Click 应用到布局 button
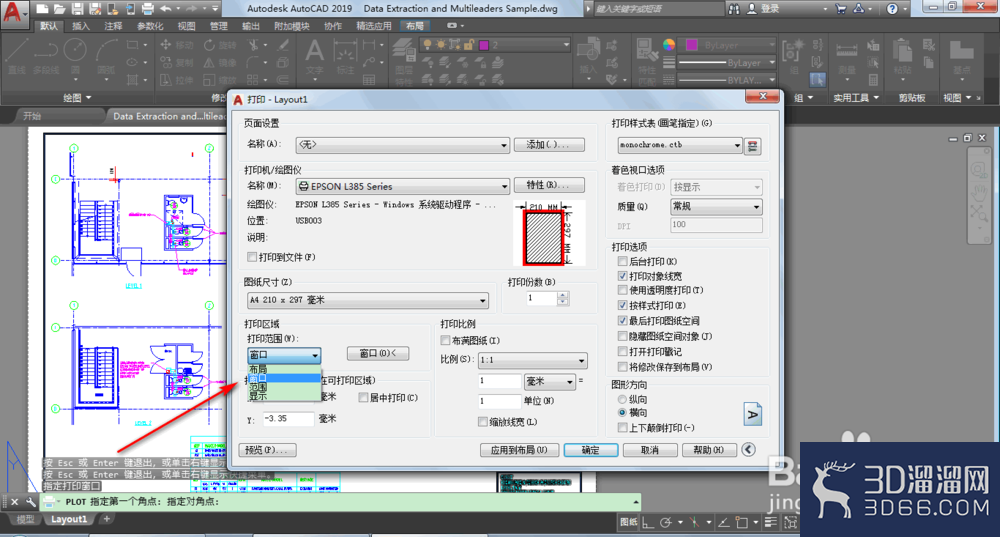The height and width of the screenshot is (537, 1000). pyautogui.click(x=519, y=450)
